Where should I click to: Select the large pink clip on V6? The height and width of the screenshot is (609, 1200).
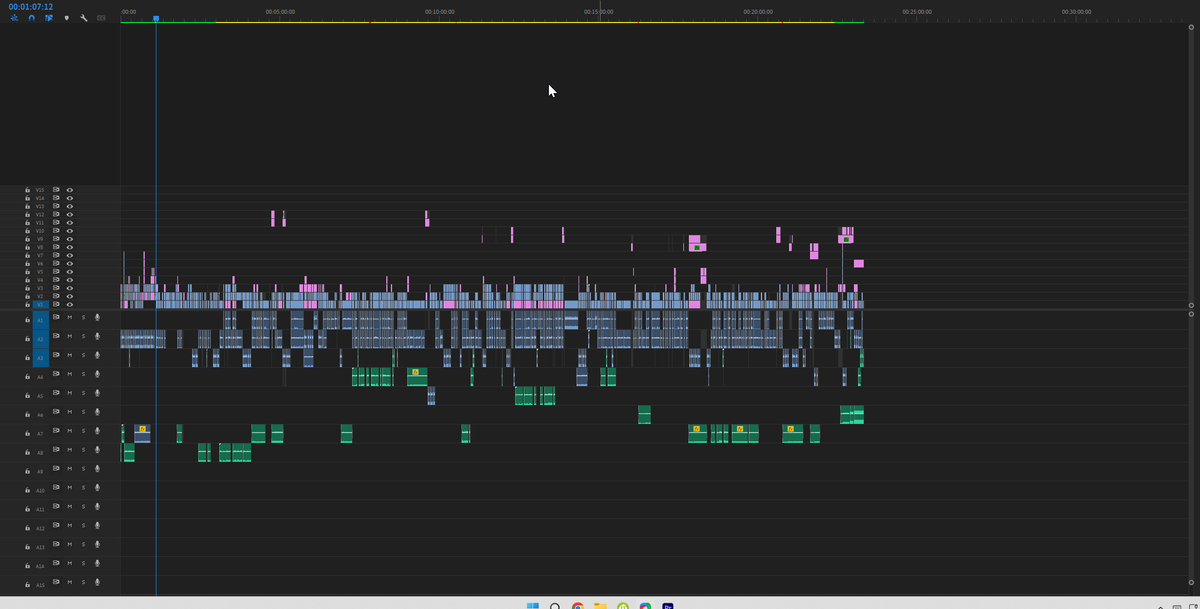[x=858, y=263]
